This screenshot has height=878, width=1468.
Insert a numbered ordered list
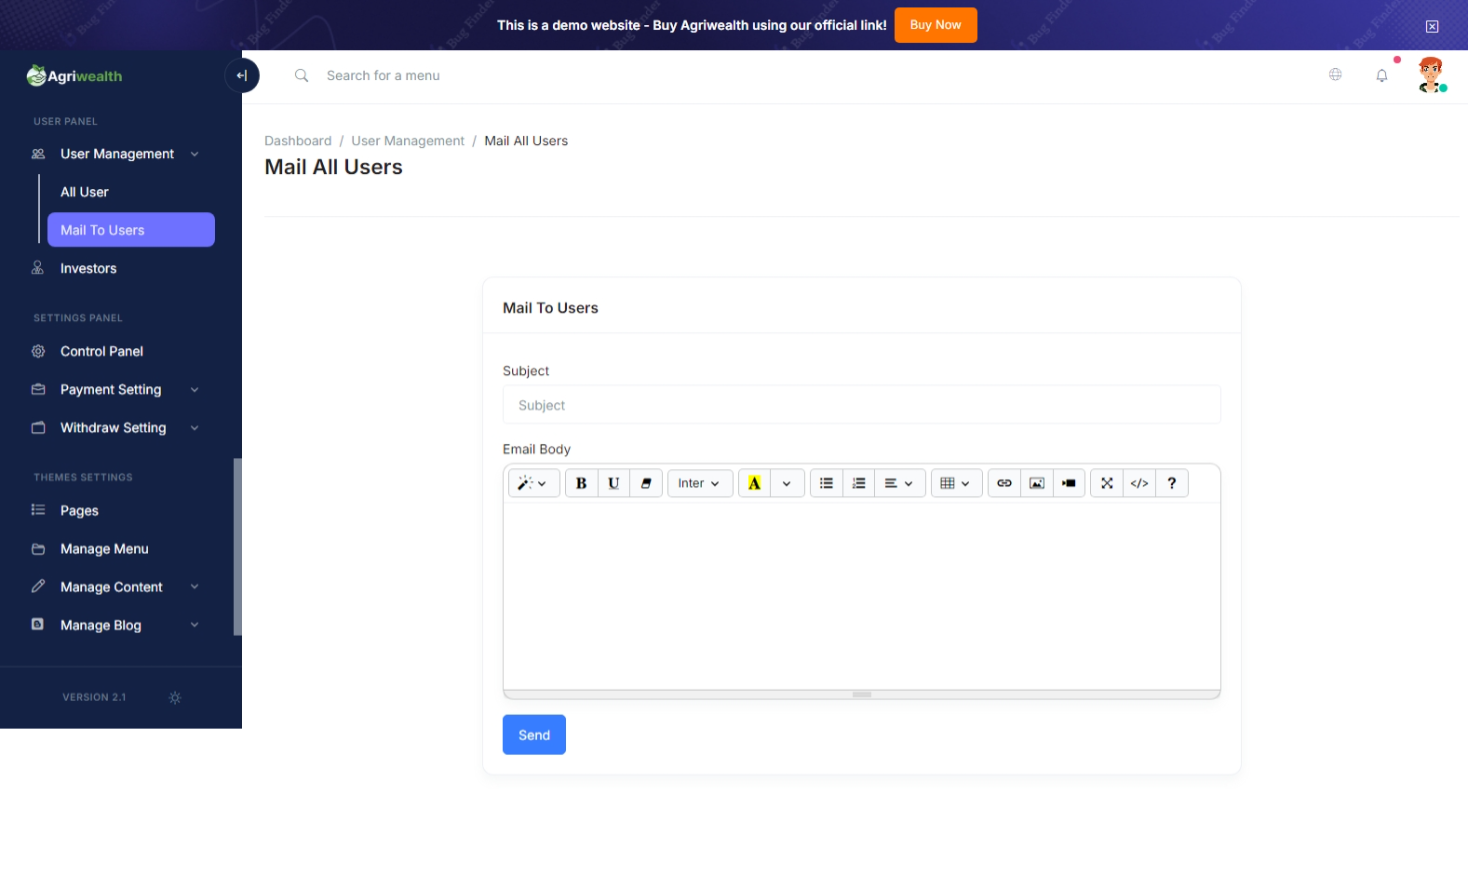tap(858, 483)
